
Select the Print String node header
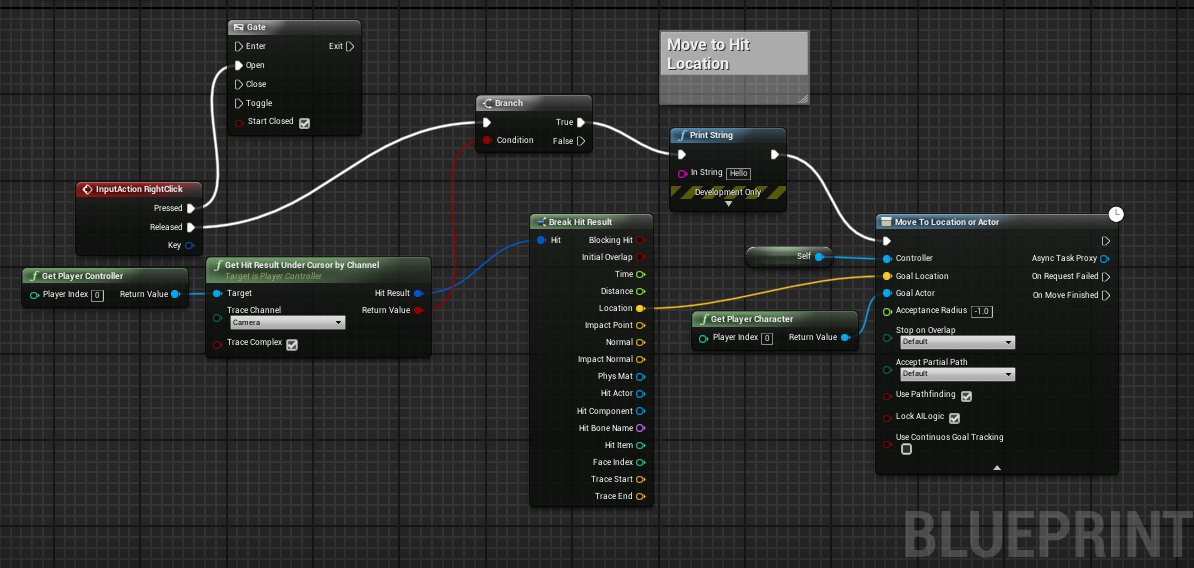click(727, 136)
